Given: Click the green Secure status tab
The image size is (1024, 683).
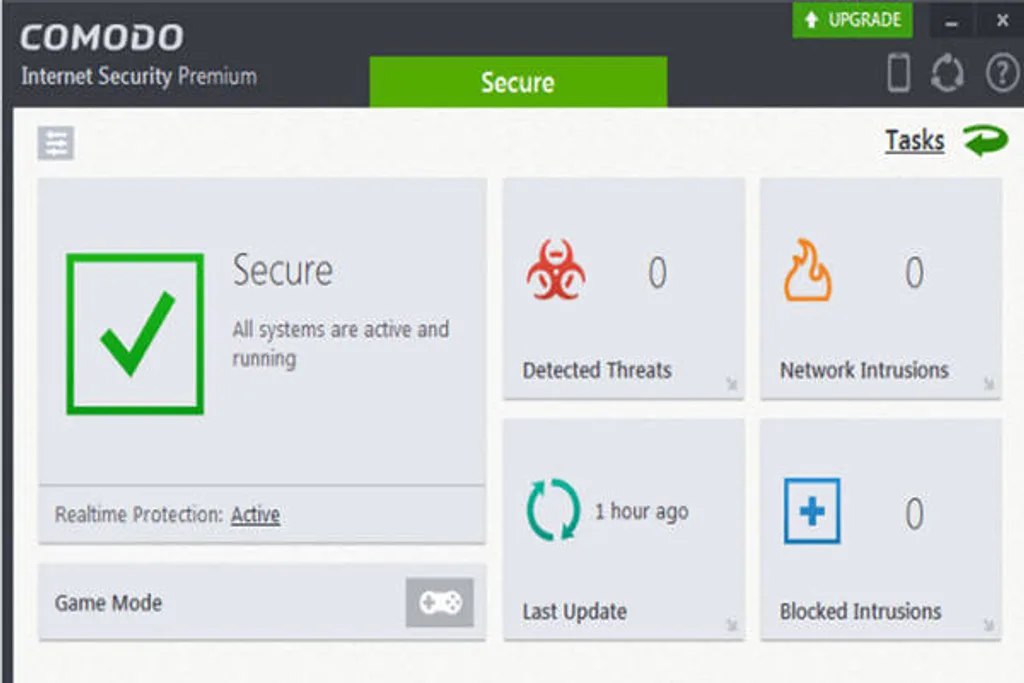Looking at the screenshot, I should click(x=519, y=82).
